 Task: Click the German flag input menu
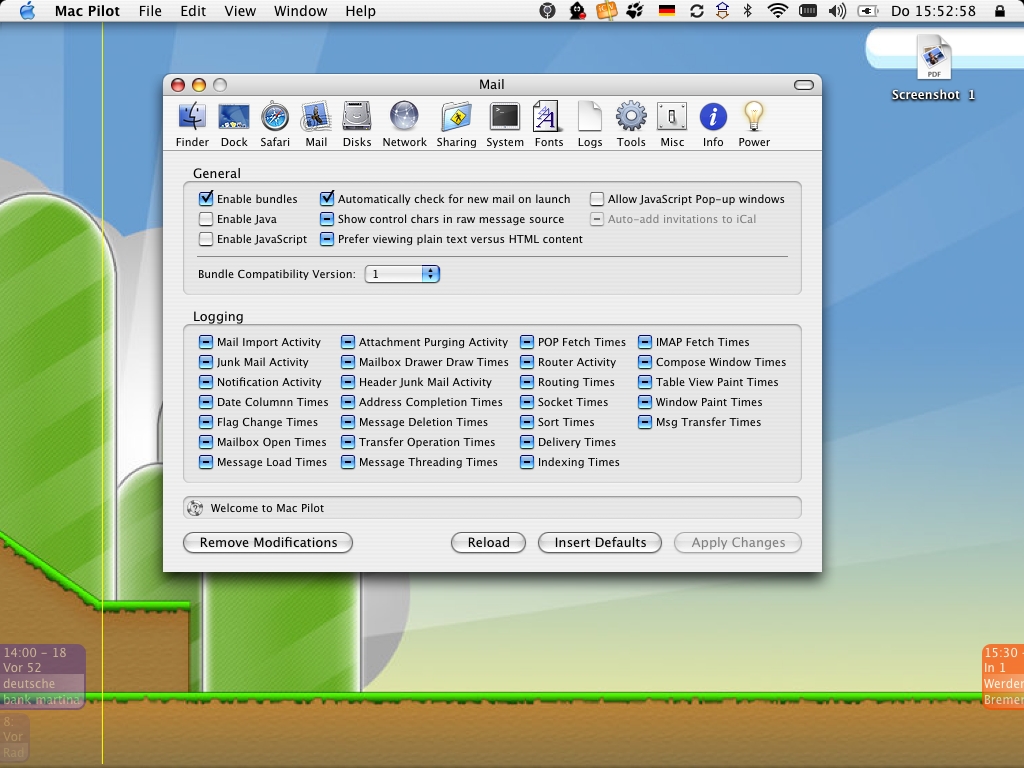click(667, 11)
